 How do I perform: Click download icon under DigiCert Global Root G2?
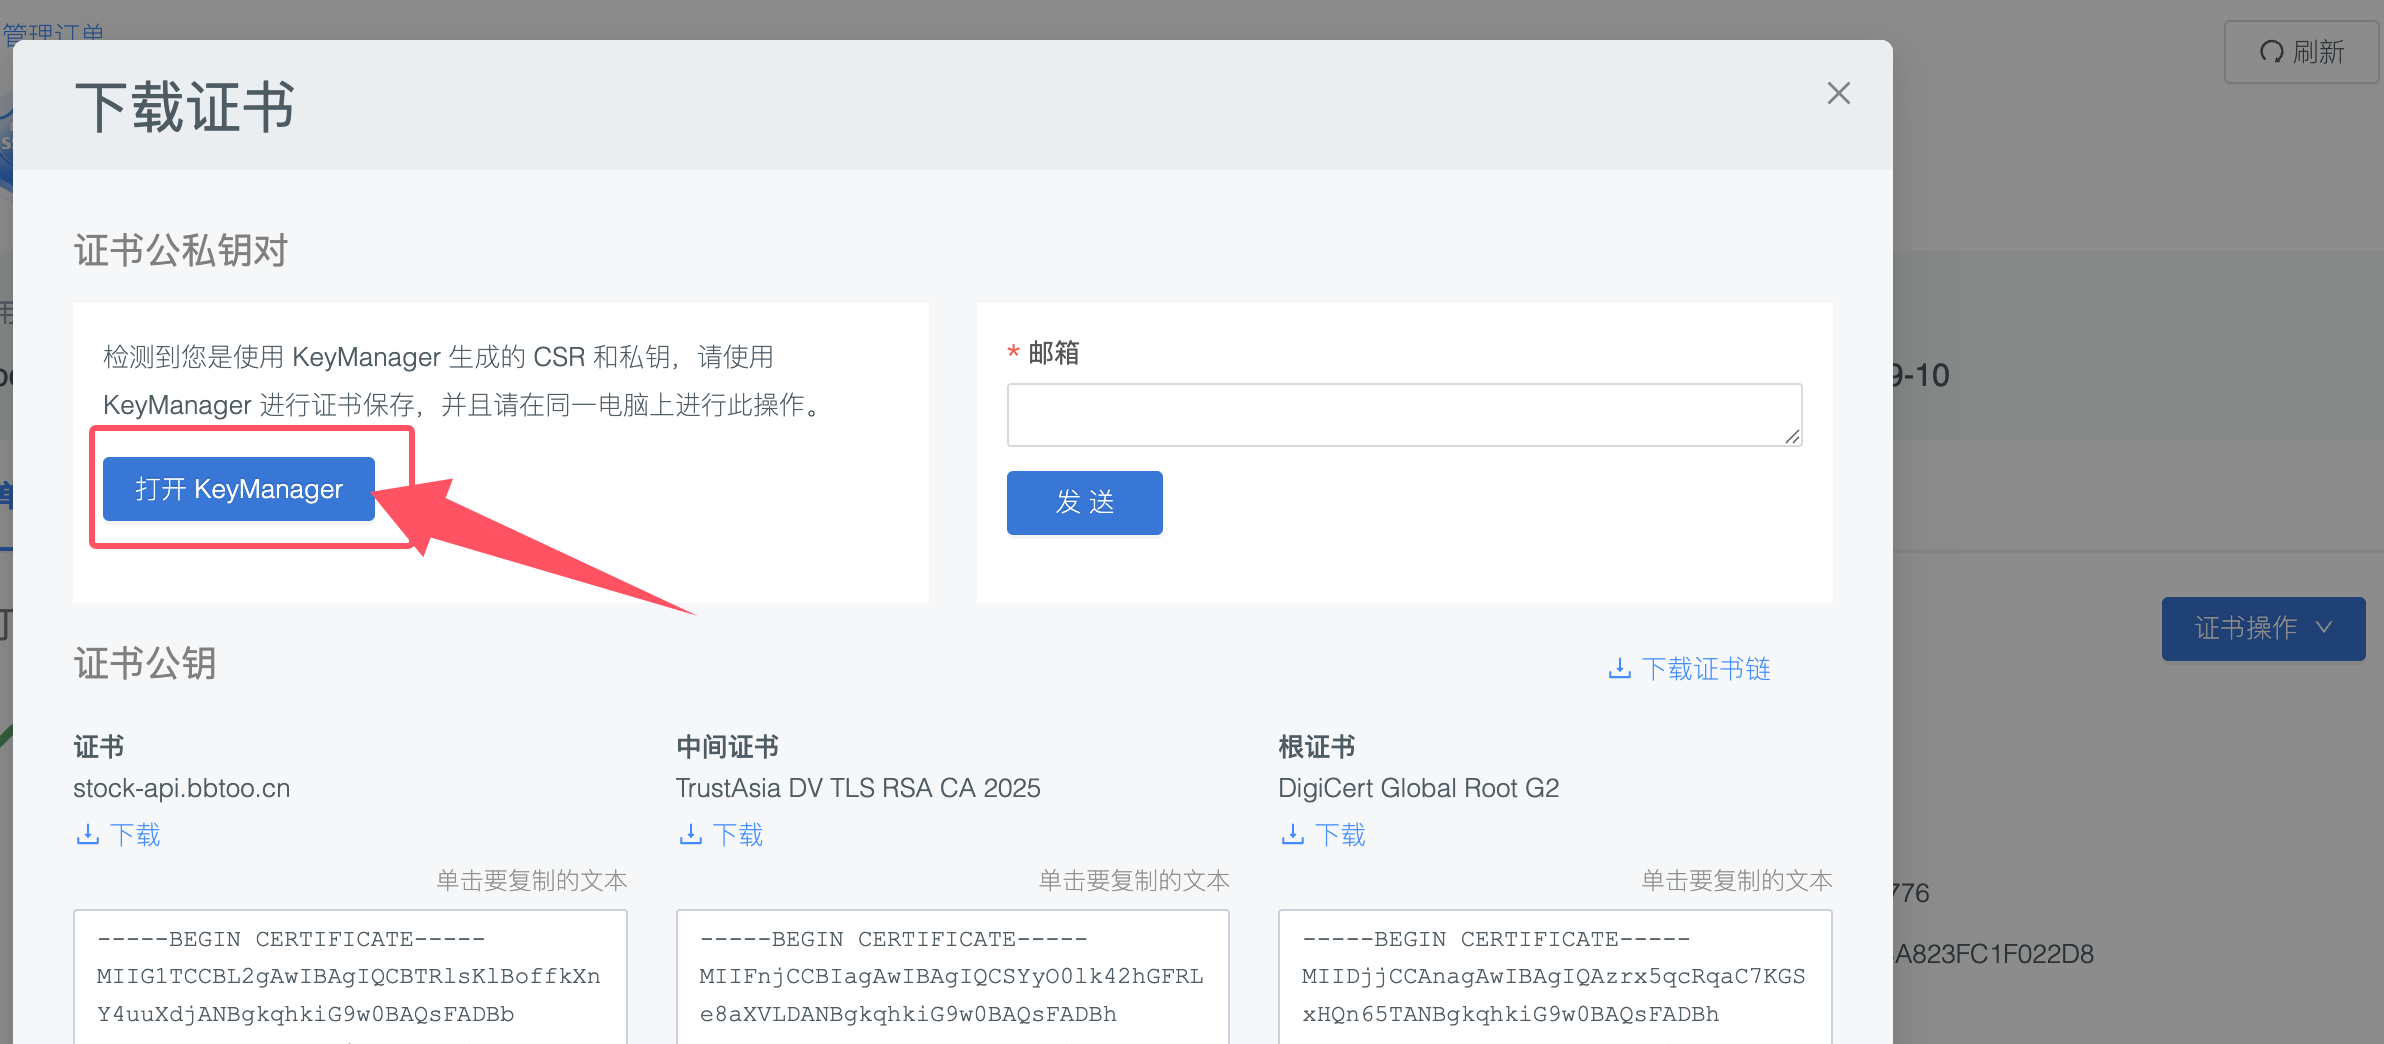click(1292, 834)
